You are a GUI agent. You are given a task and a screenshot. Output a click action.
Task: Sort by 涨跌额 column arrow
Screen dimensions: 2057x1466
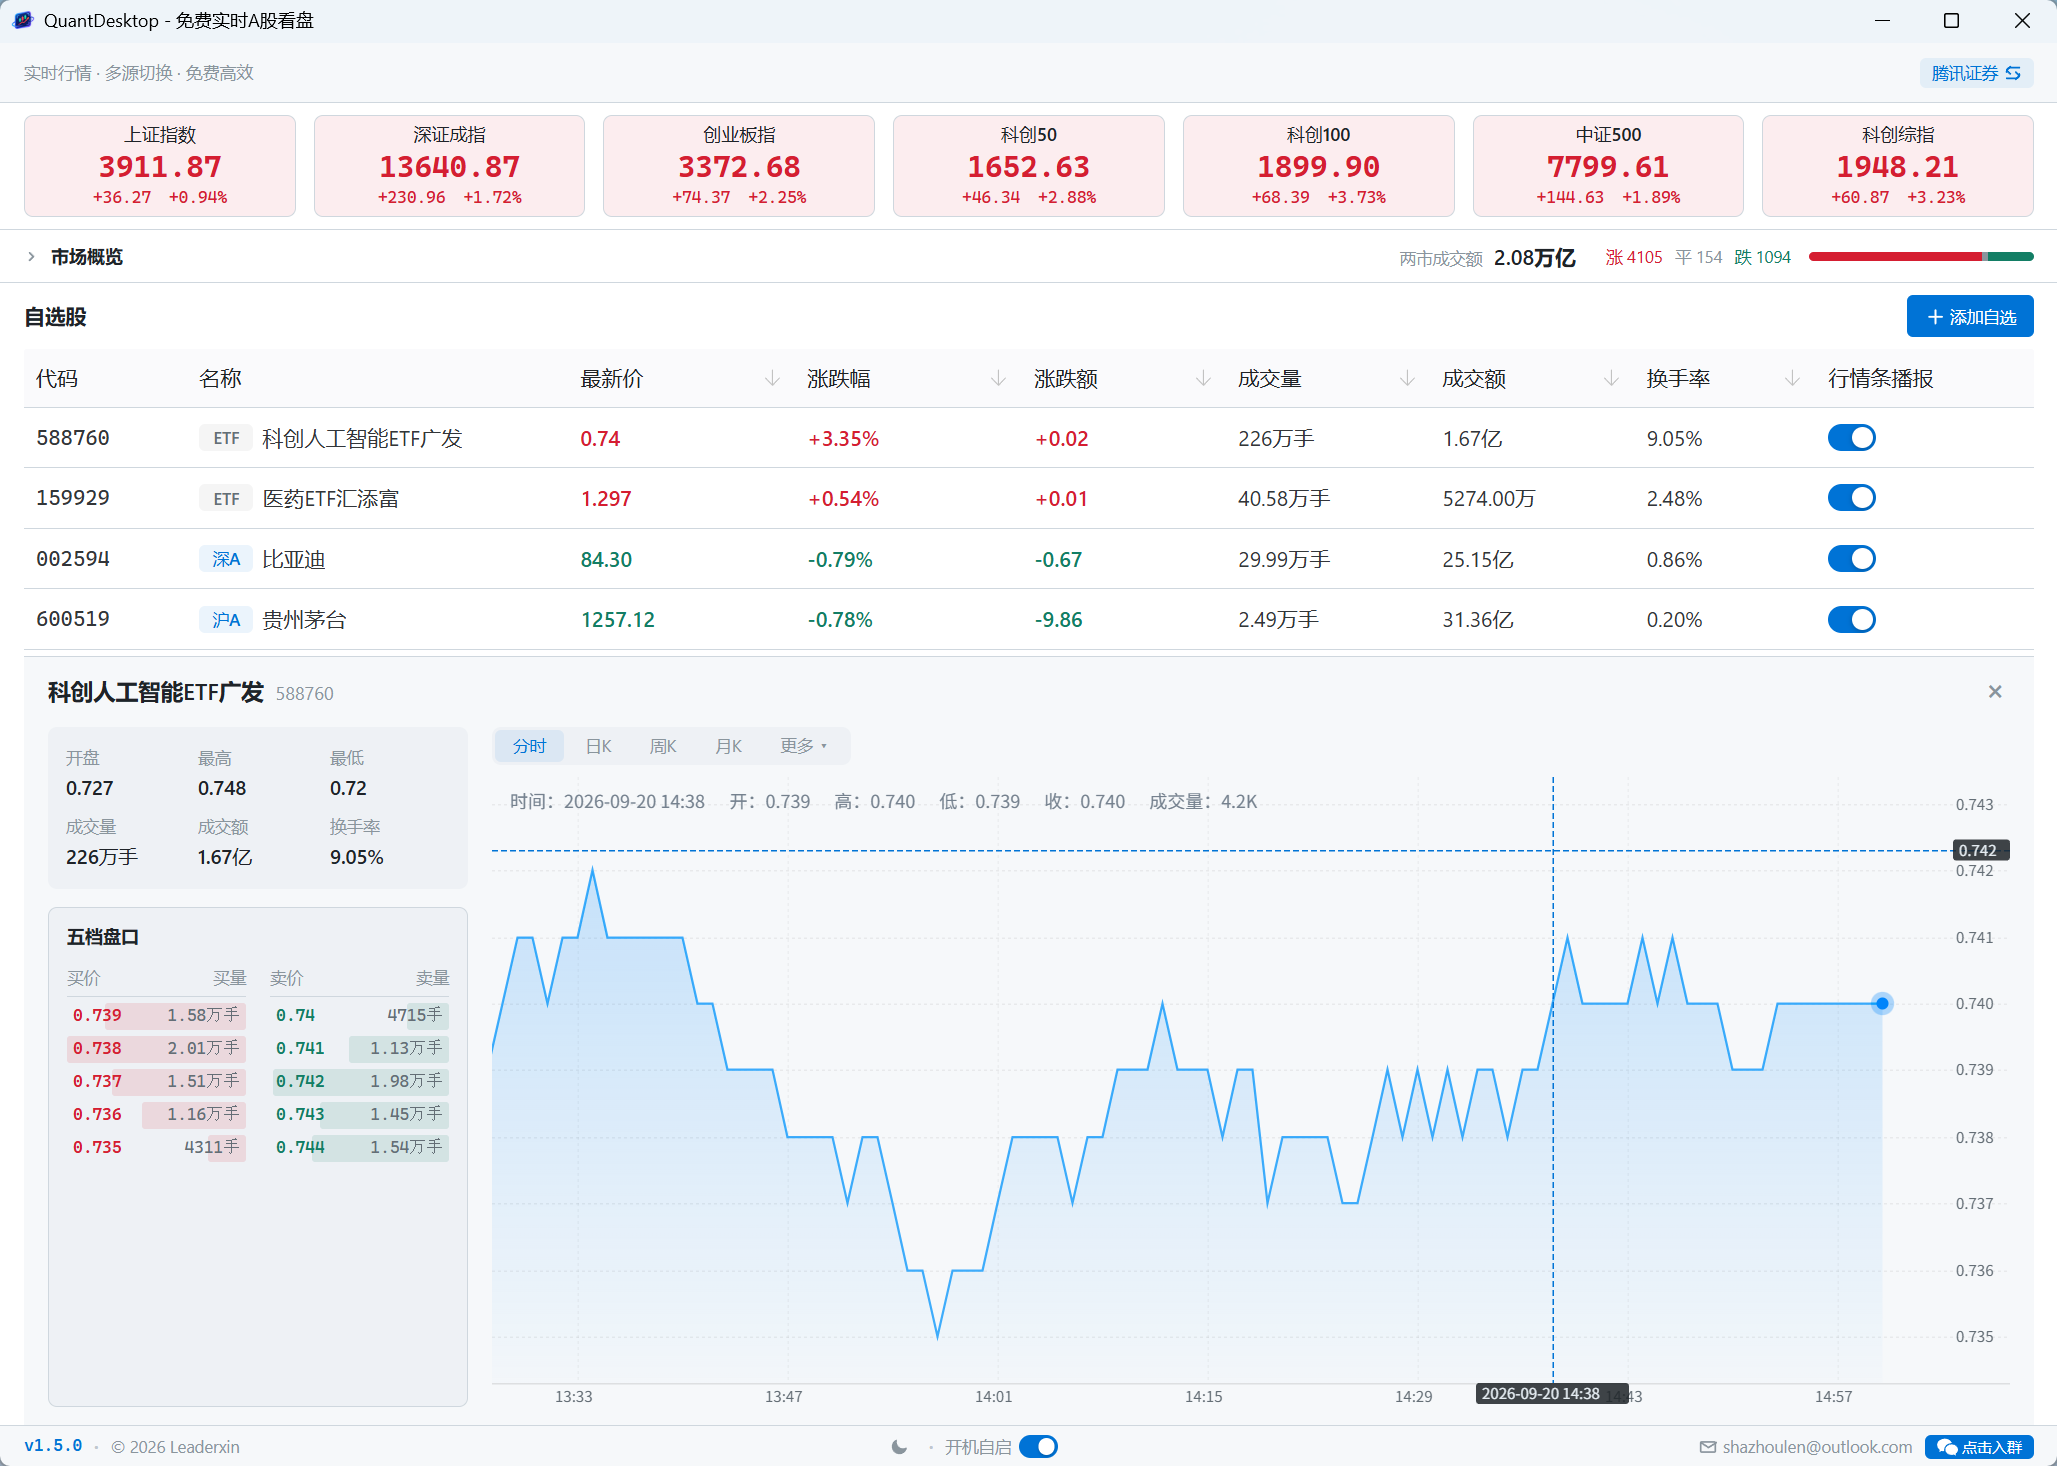pyautogui.click(x=1203, y=379)
